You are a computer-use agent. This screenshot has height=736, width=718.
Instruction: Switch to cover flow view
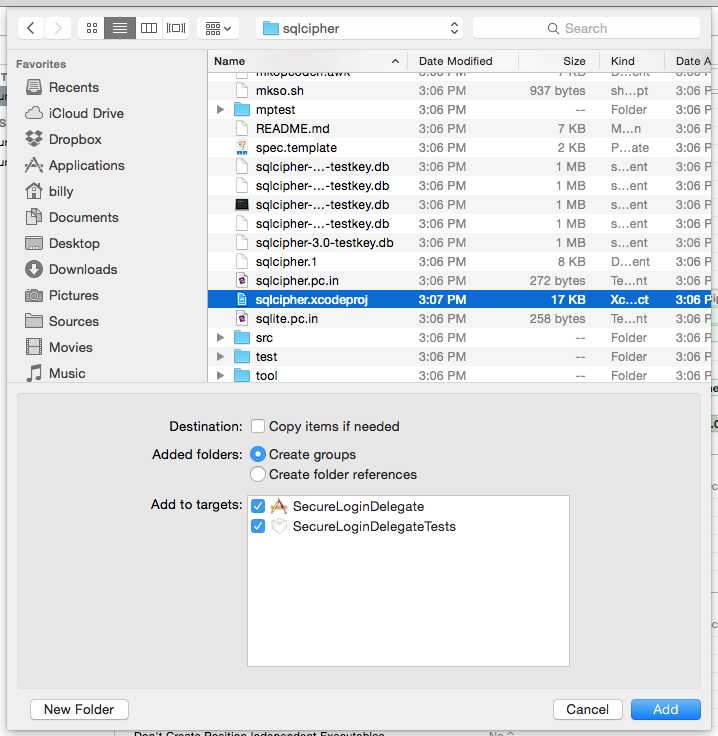point(176,28)
